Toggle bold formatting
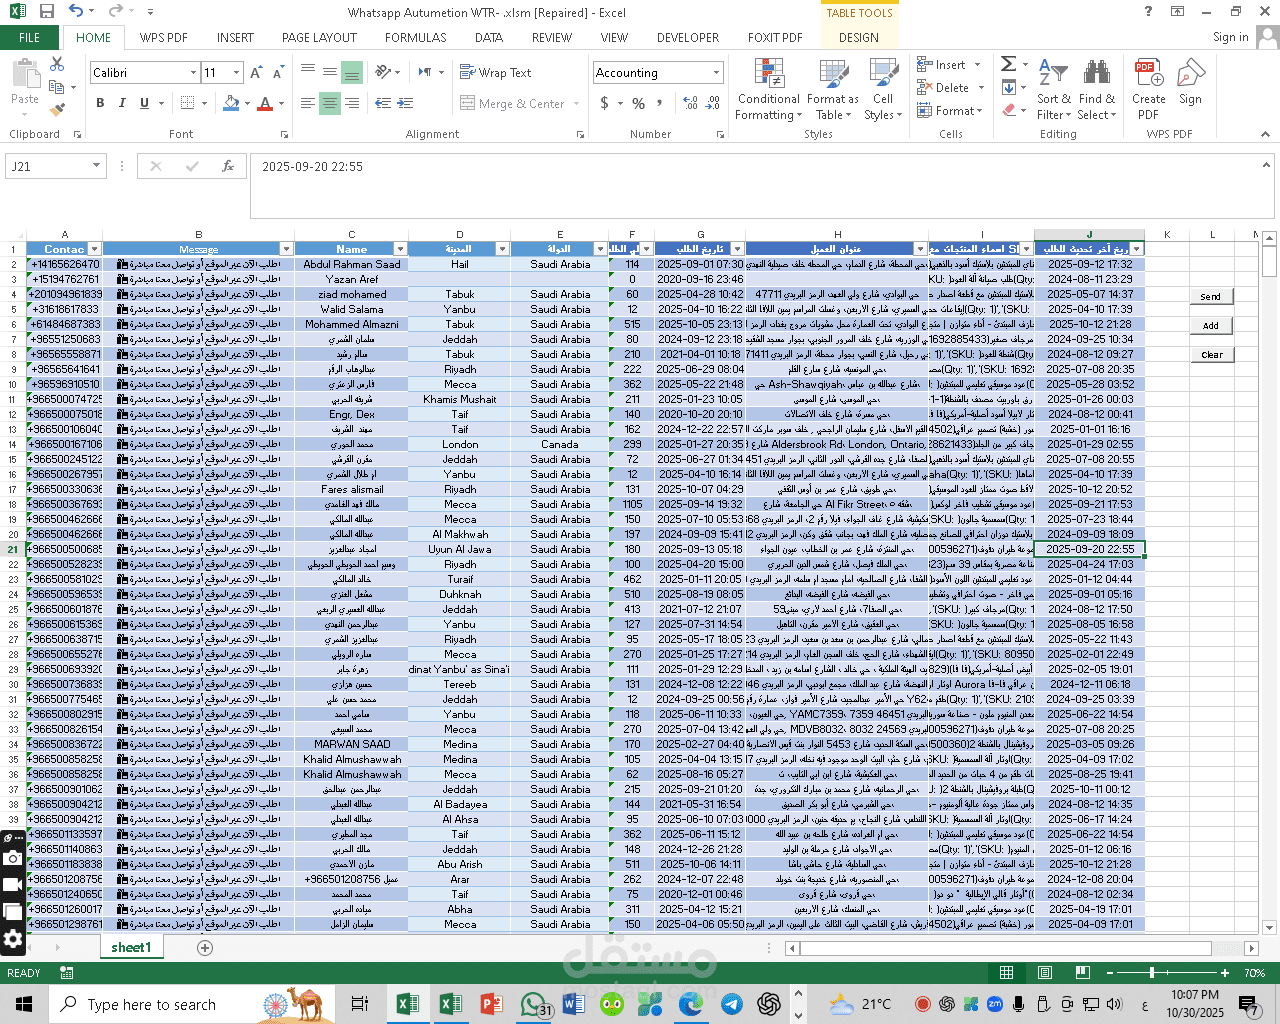1280x1024 pixels. [99, 103]
